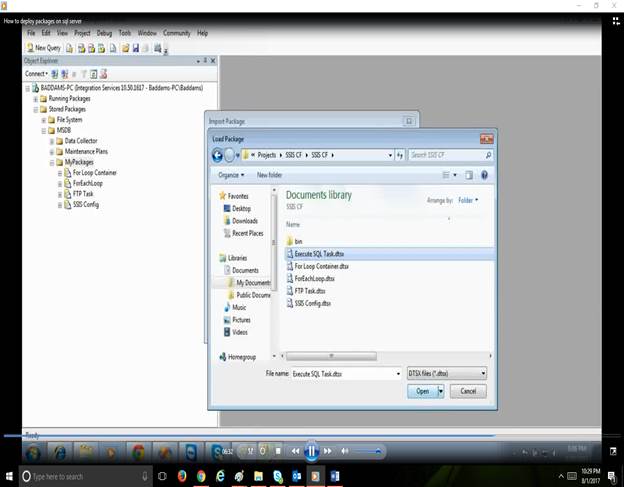
Task: Open the DTSX files type dropdown
Action: (x=447, y=373)
